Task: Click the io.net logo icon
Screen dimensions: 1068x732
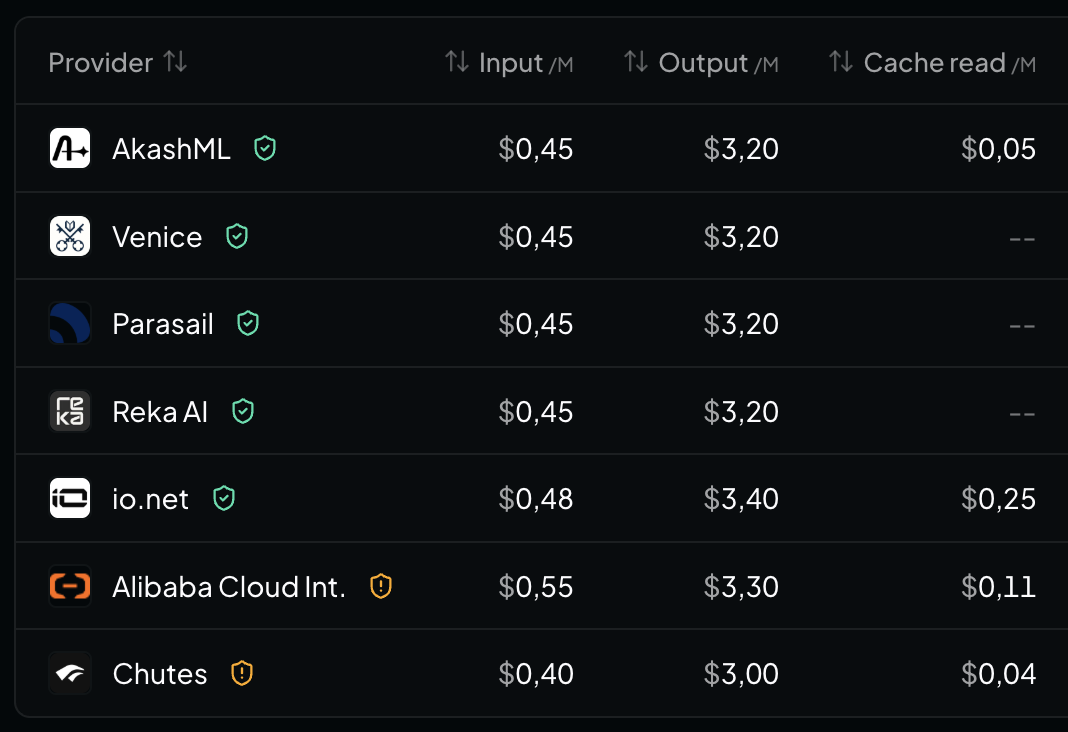Action: 70,498
